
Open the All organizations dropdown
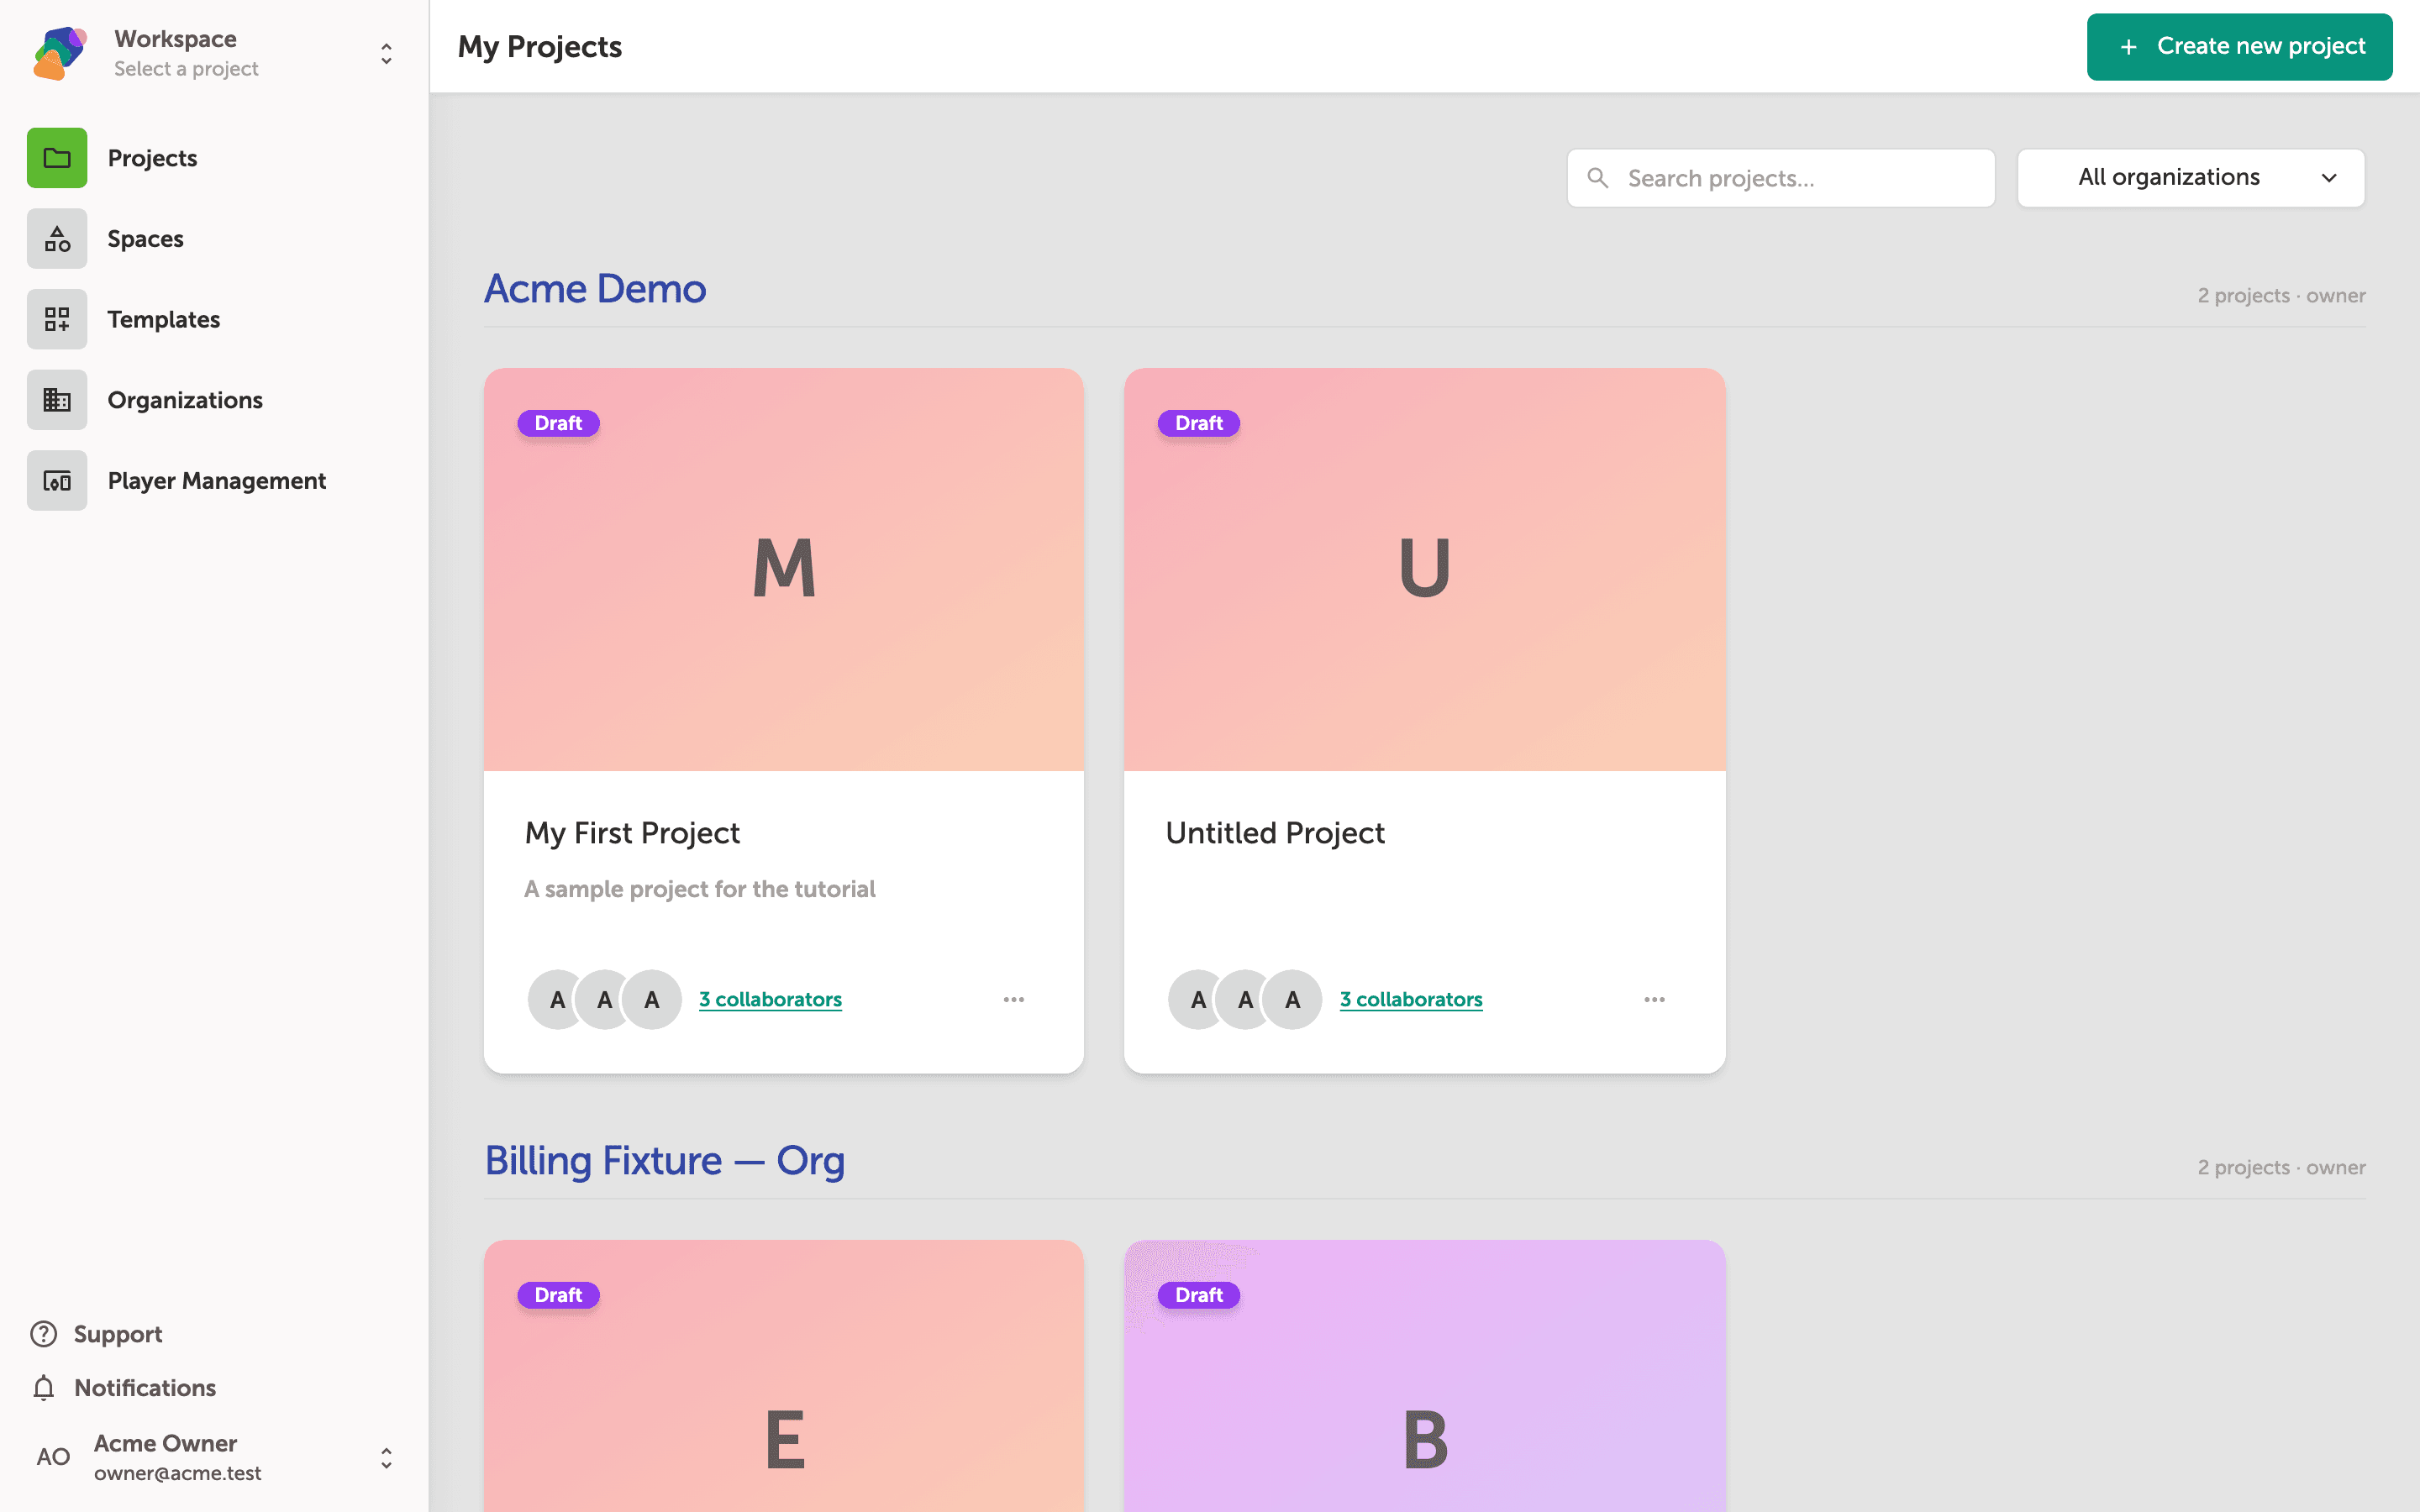click(2191, 178)
